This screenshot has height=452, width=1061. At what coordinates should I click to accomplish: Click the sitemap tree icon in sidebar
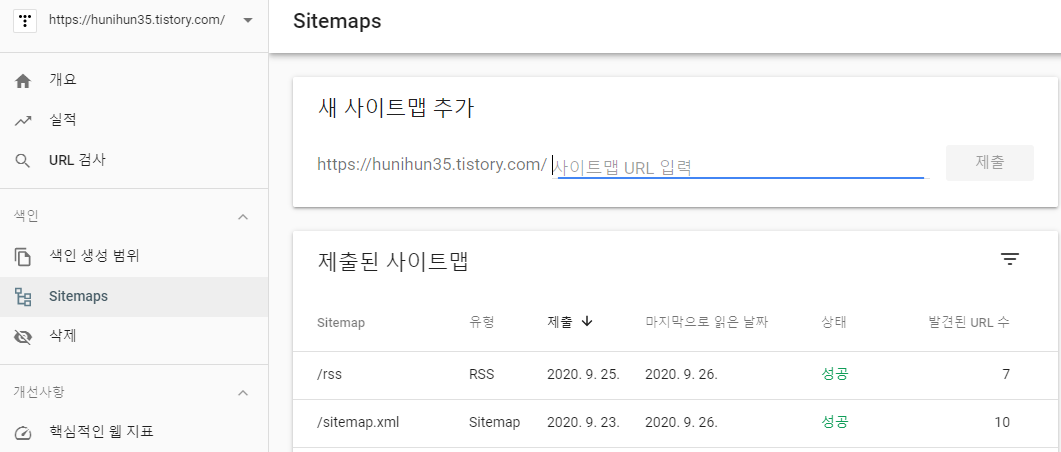[23, 297]
